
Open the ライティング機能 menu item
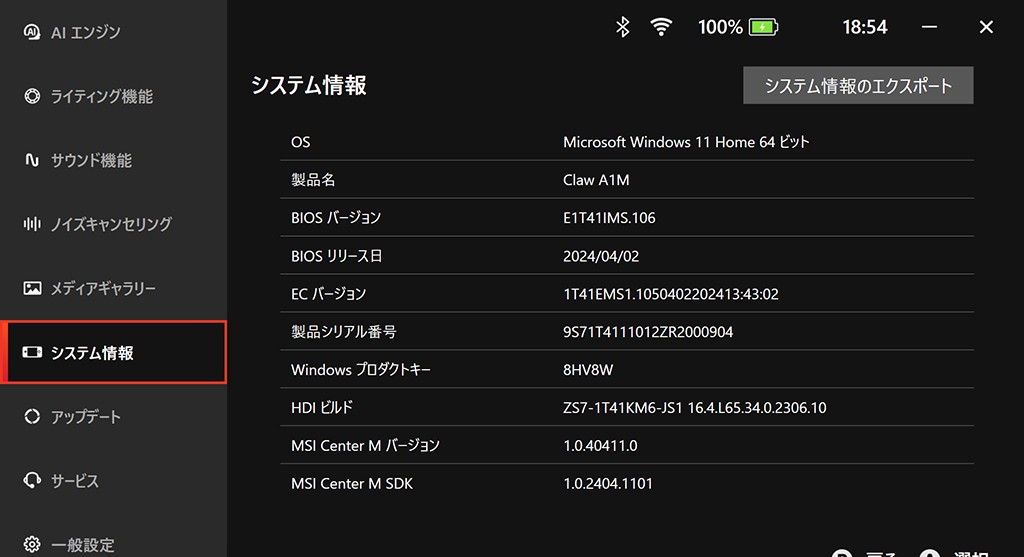(114, 96)
